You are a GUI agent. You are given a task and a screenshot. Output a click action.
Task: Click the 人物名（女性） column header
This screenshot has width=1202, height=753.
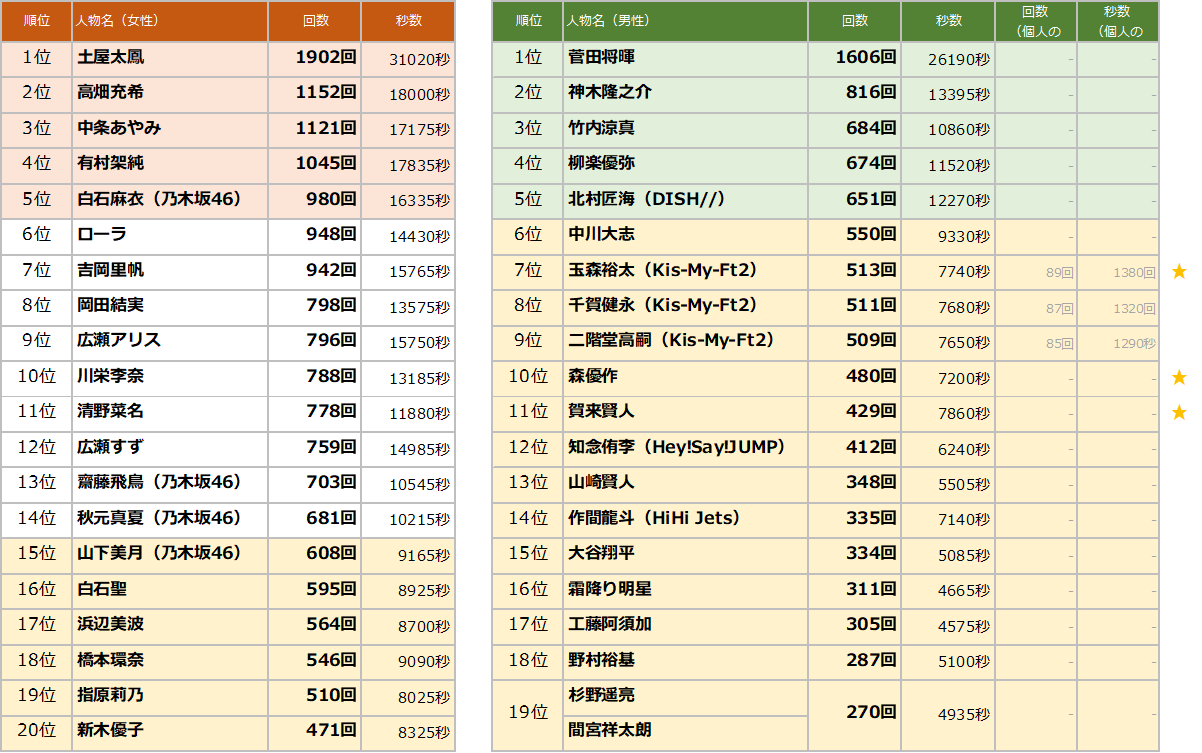[170, 21]
